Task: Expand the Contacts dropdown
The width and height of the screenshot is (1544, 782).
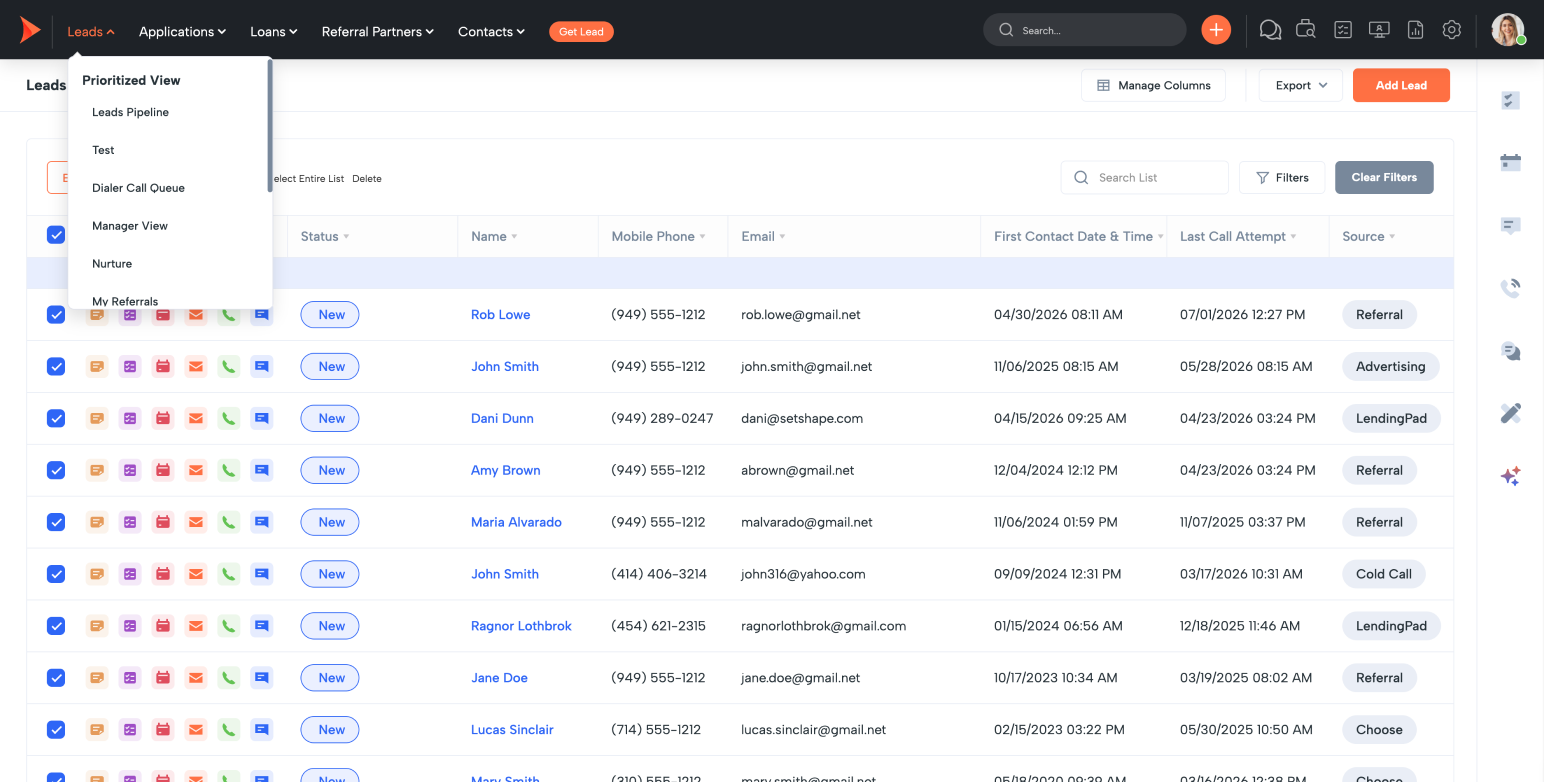Action: [491, 32]
